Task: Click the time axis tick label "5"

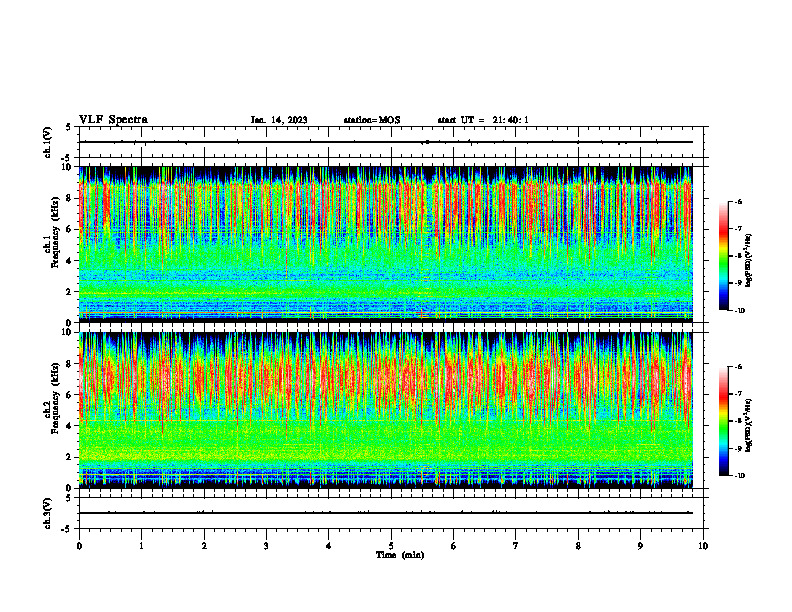Action: [x=391, y=546]
